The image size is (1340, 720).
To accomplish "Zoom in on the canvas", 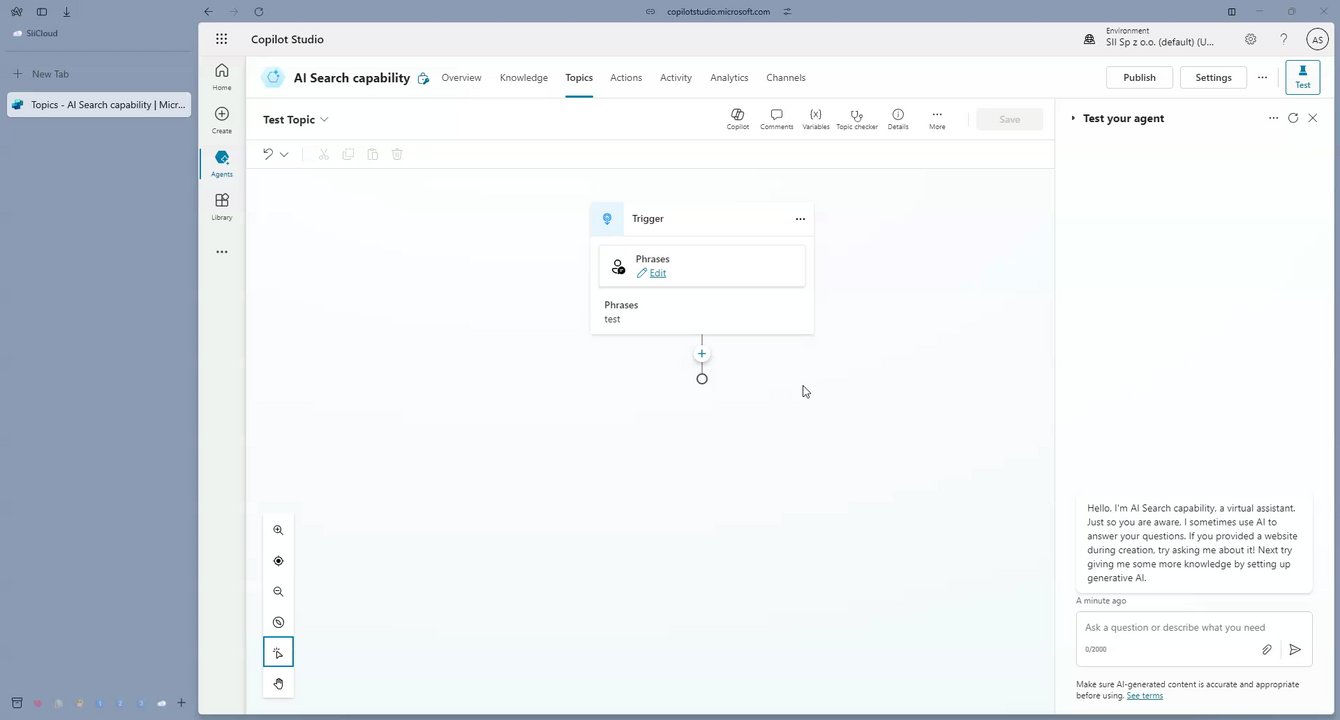I will click(x=278, y=530).
